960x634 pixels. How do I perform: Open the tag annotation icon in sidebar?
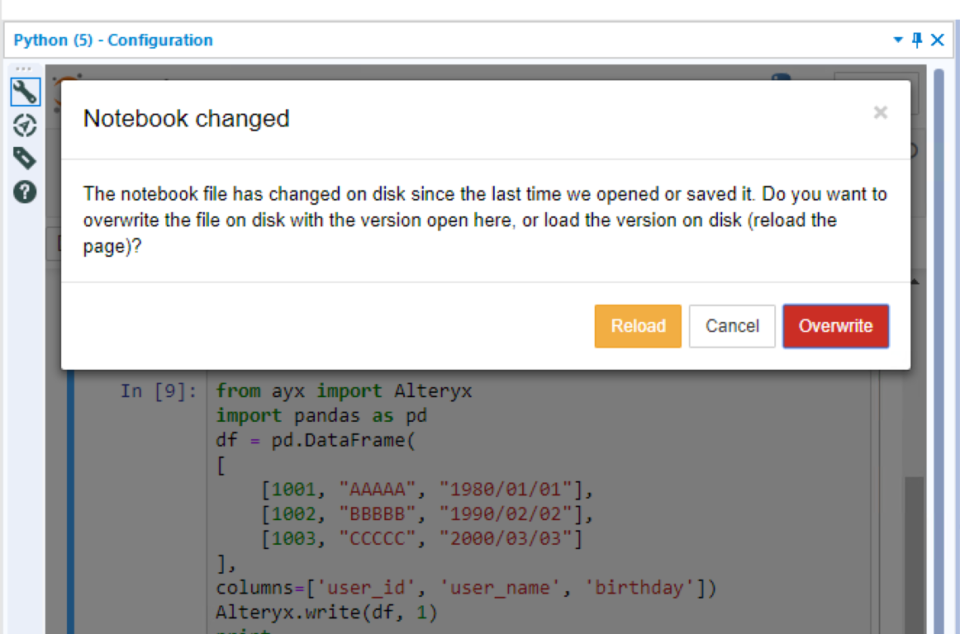point(25,158)
